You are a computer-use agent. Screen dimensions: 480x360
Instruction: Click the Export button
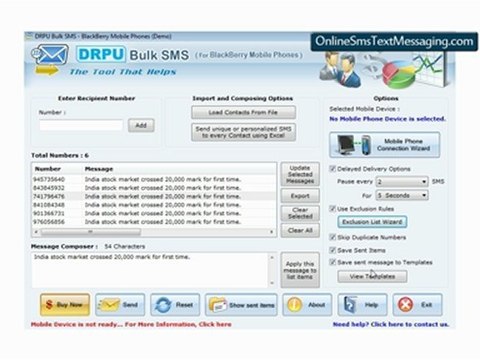300,196
